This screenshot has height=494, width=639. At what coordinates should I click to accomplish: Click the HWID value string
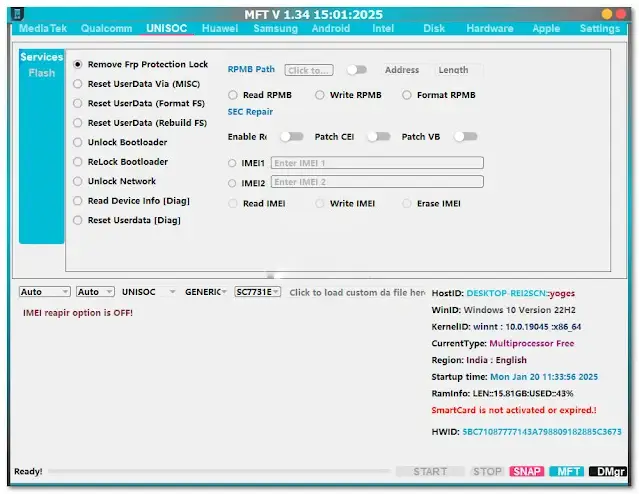click(542, 432)
